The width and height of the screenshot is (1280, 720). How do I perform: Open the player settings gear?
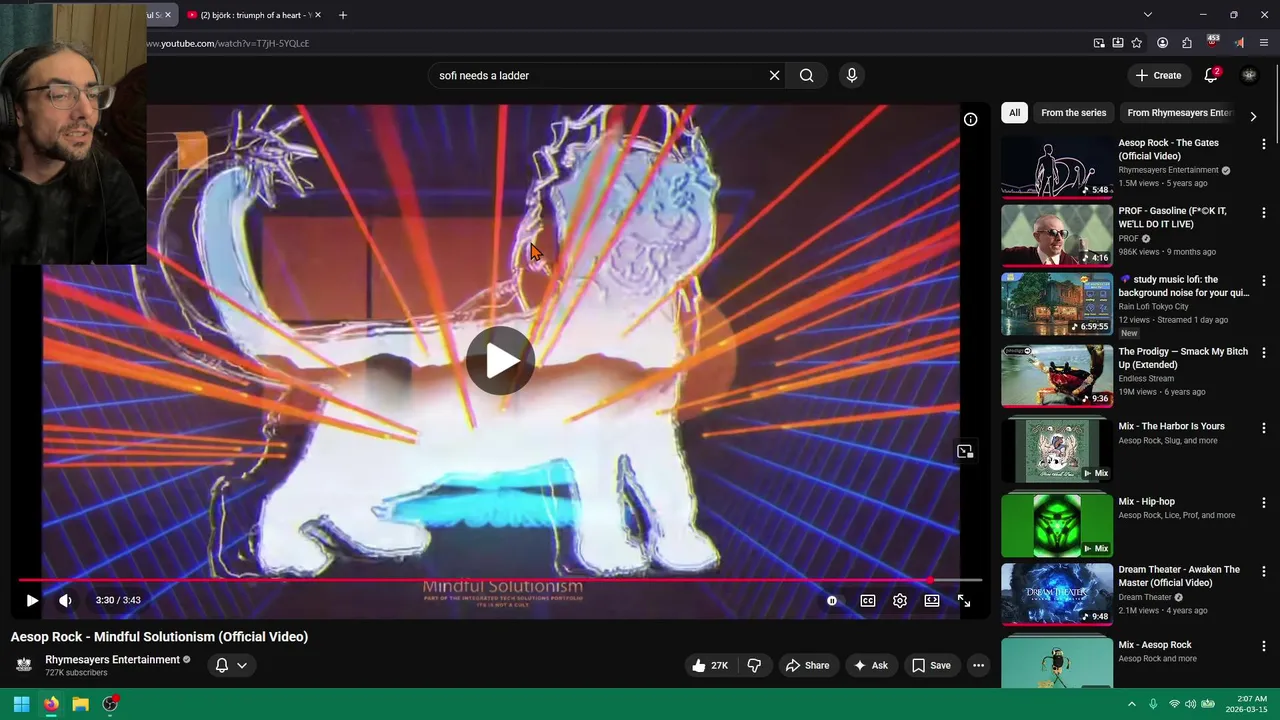[900, 600]
